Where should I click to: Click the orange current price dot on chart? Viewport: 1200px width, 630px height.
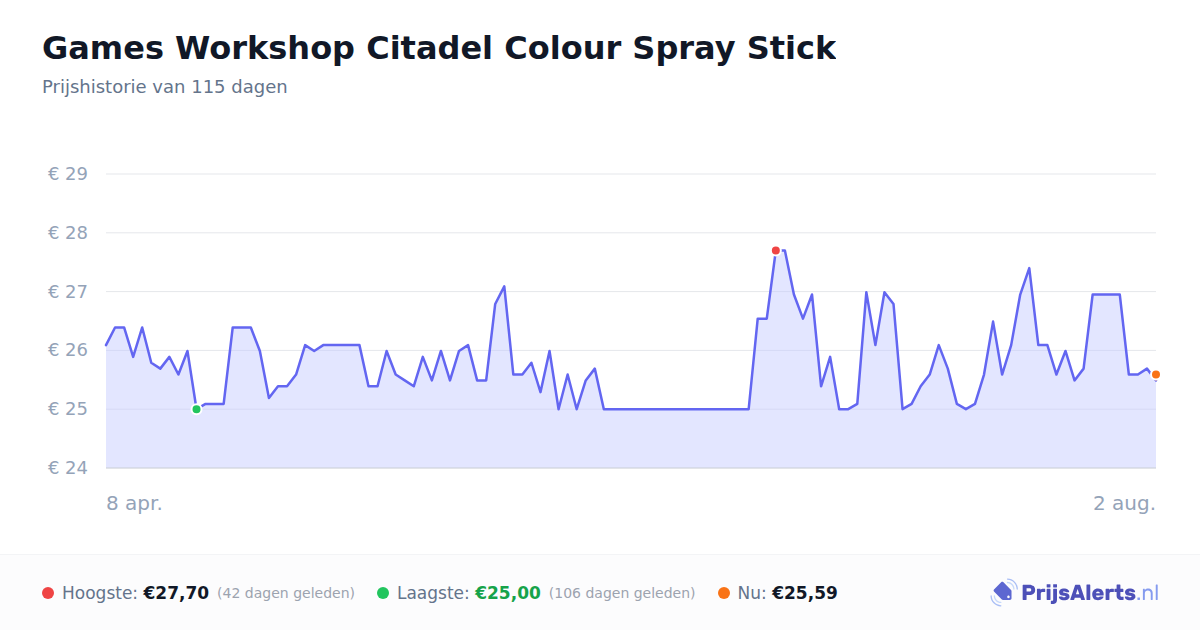pyautogui.click(x=1155, y=375)
